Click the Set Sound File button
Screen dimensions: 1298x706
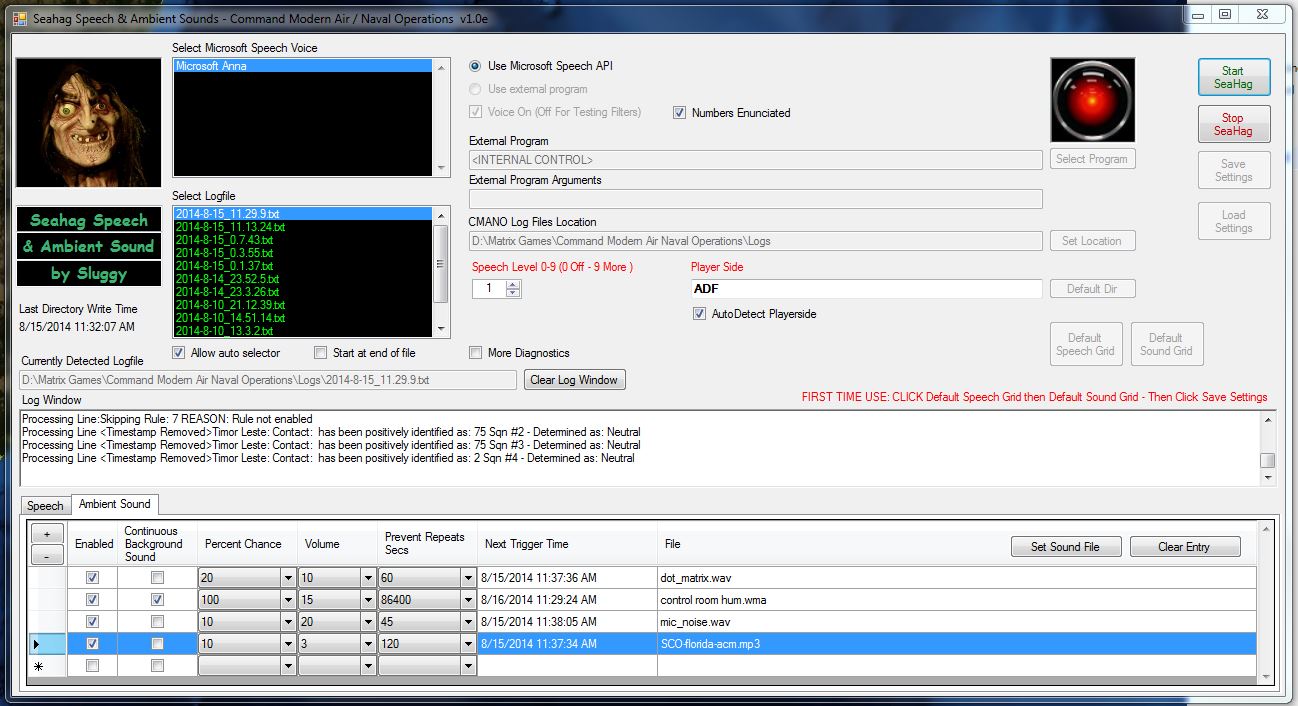[x=1065, y=547]
